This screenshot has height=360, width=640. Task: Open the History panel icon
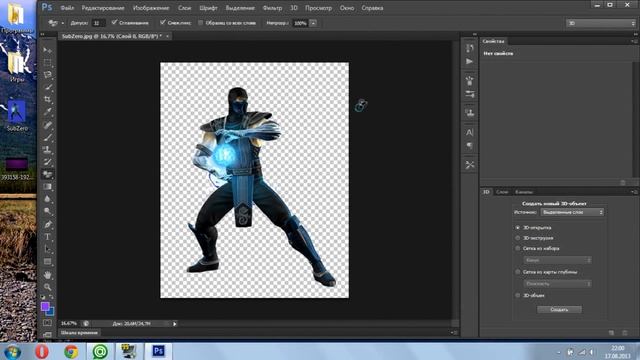[x=470, y=48]
